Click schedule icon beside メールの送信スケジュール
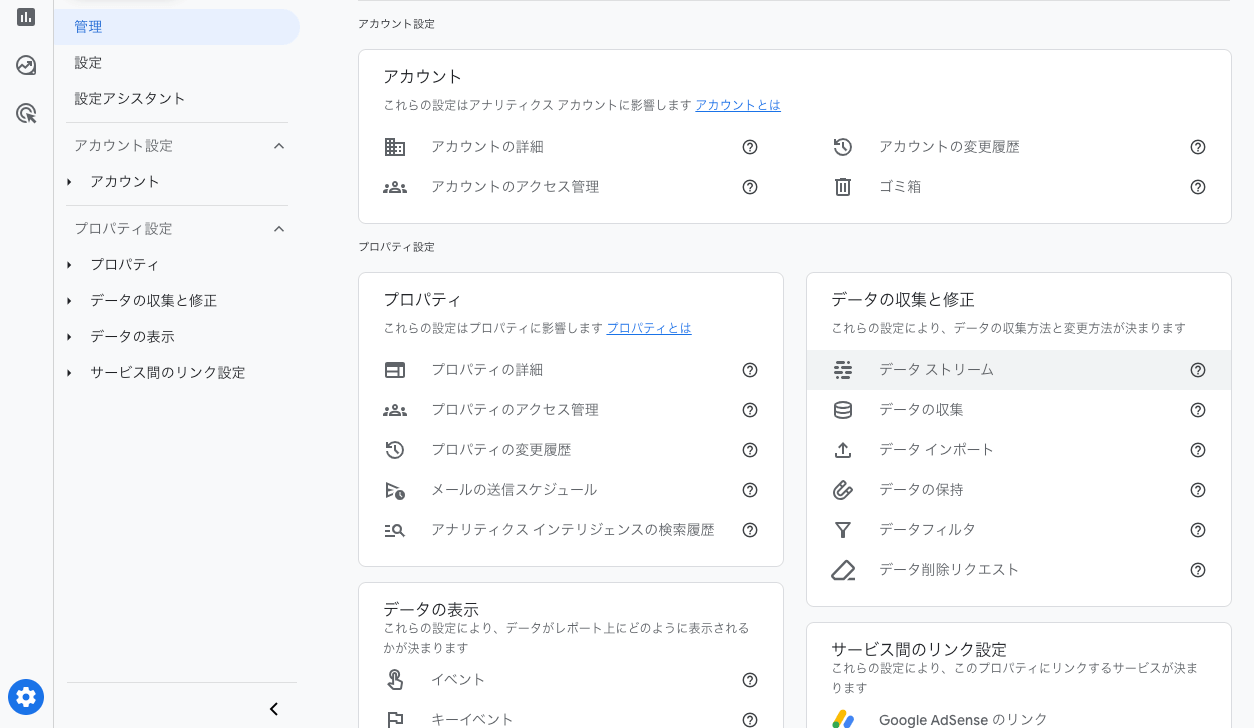The image size is (1254, 728). pyautogui.click(x=395, y=490)
